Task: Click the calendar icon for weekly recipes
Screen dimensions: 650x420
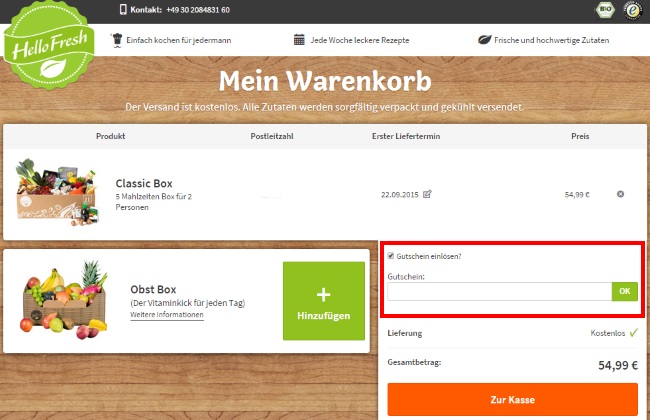Action: pos(299,40)
